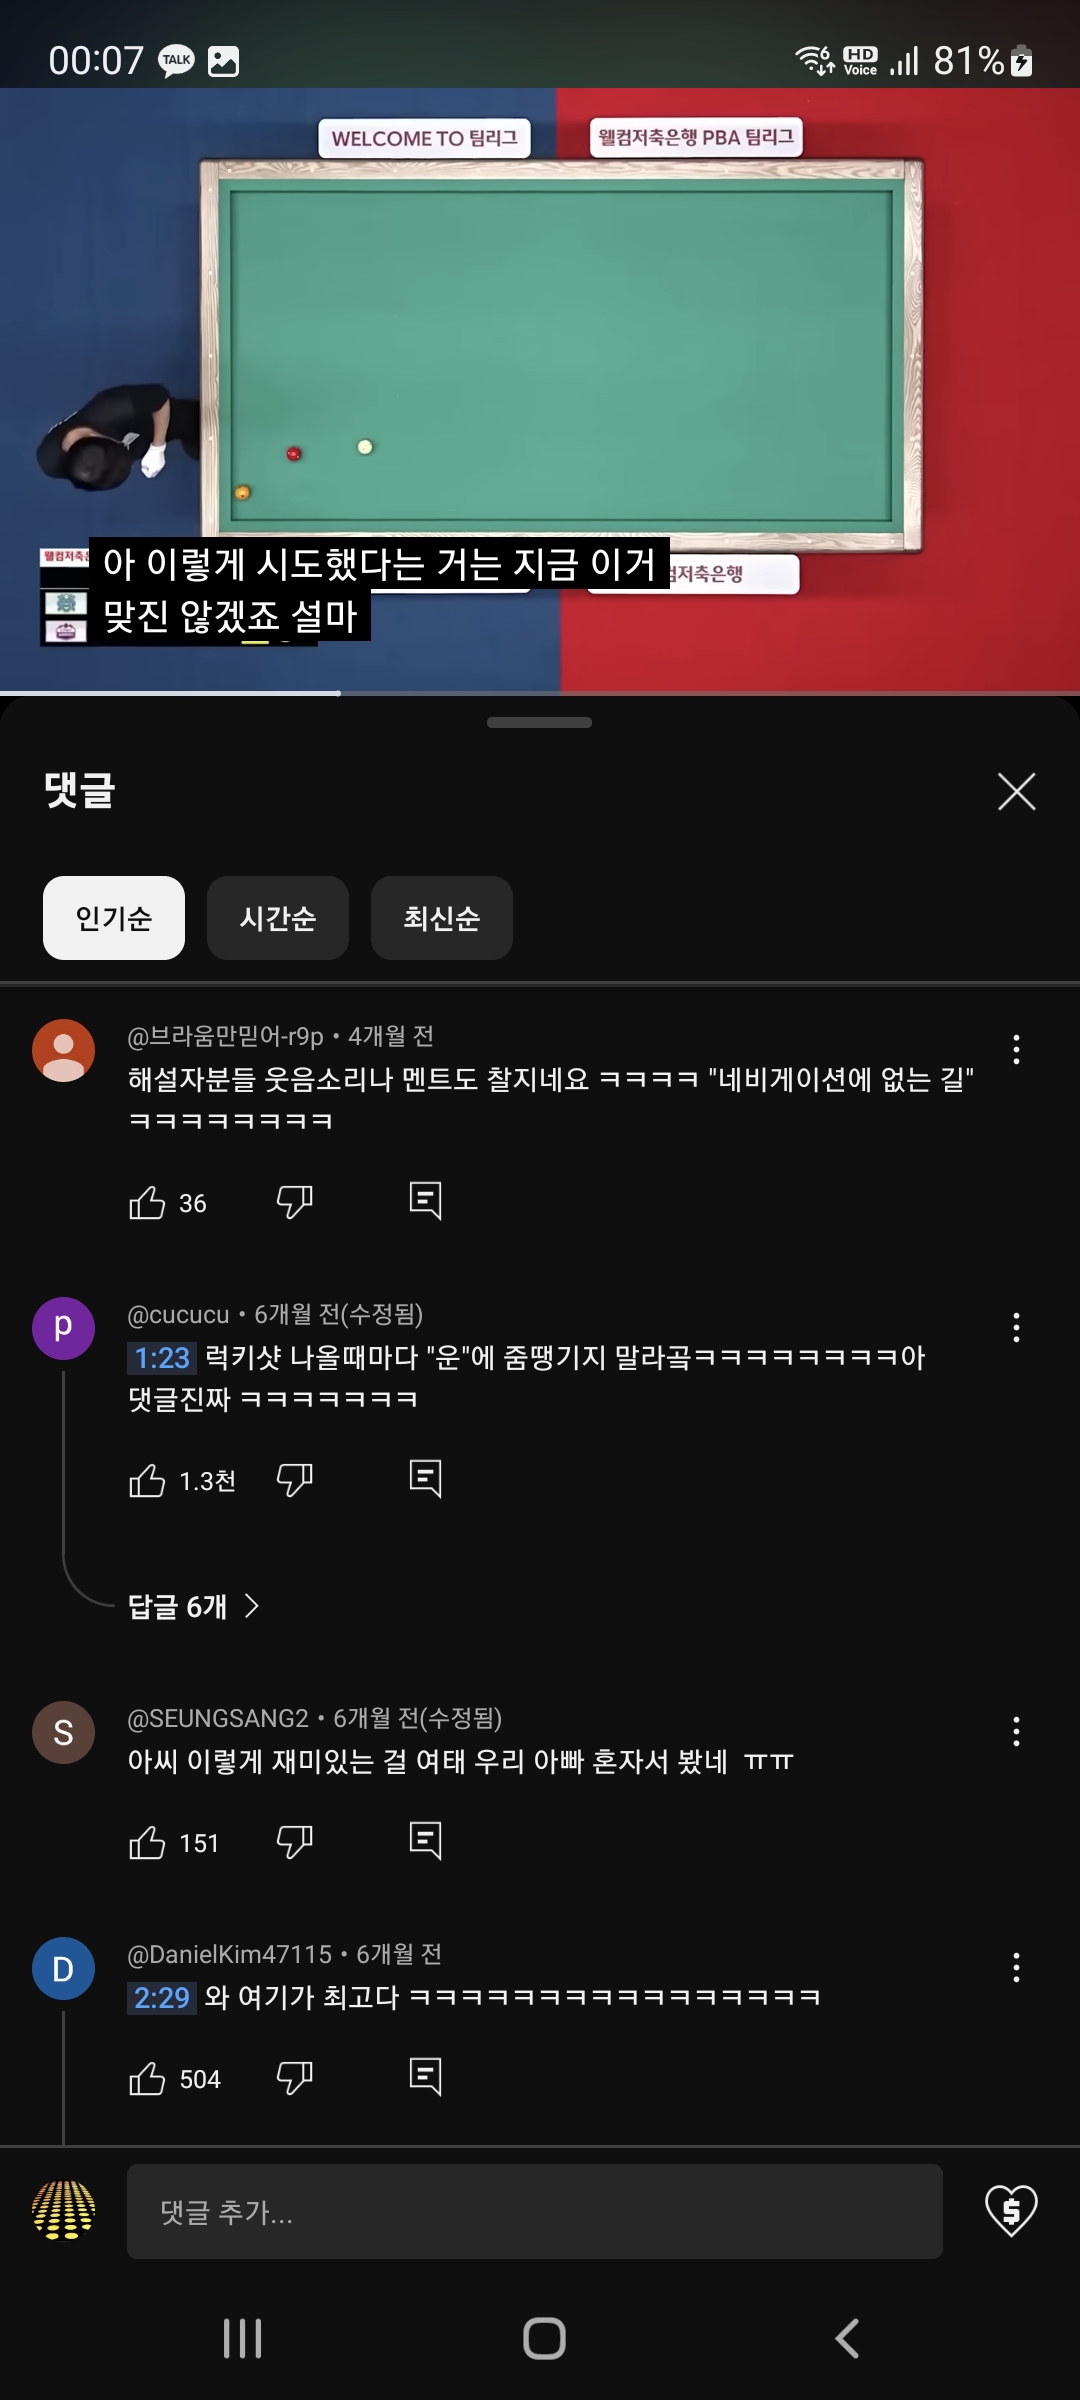Select the 인기순 sort chip
Image resolution: width=1080 pixels, height=2400 pixels.
(114, 918)
